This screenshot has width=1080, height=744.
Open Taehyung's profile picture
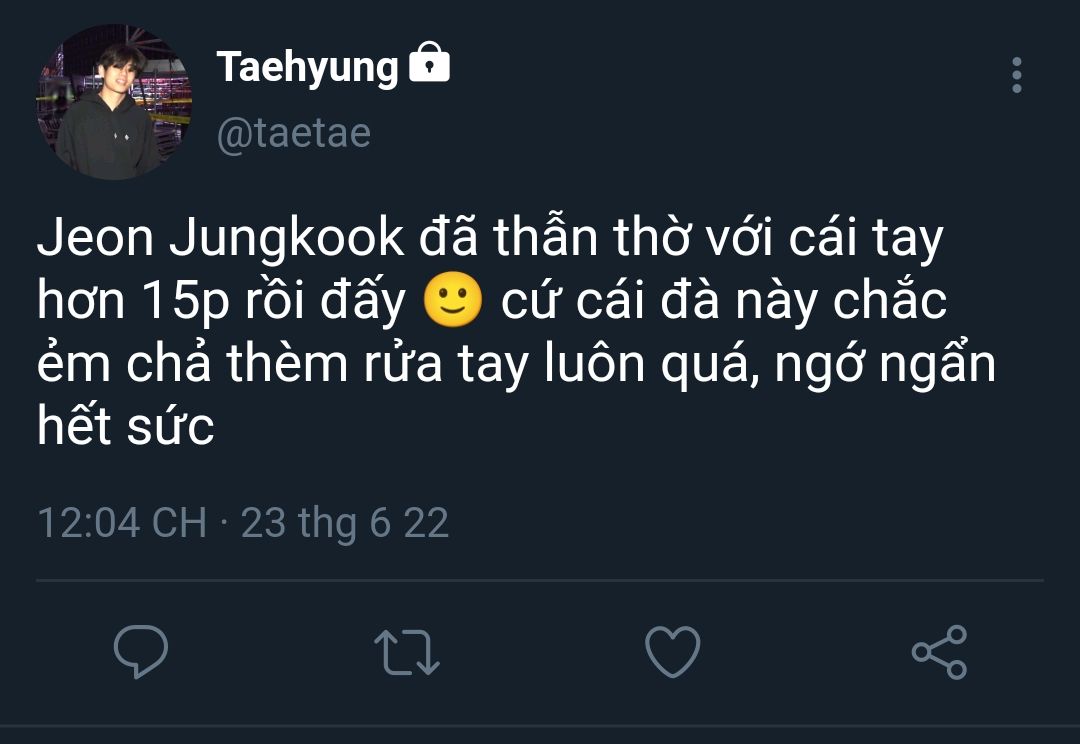click(x=113, y=103)
